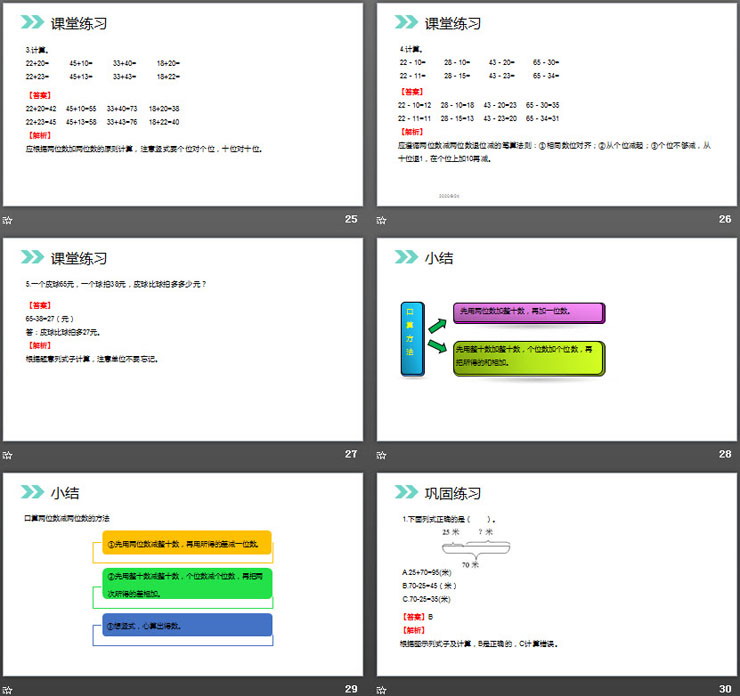The image size is (740, 696).
Task: Click option A.25+70=95 on slide 30
Action: pos(427,572)
